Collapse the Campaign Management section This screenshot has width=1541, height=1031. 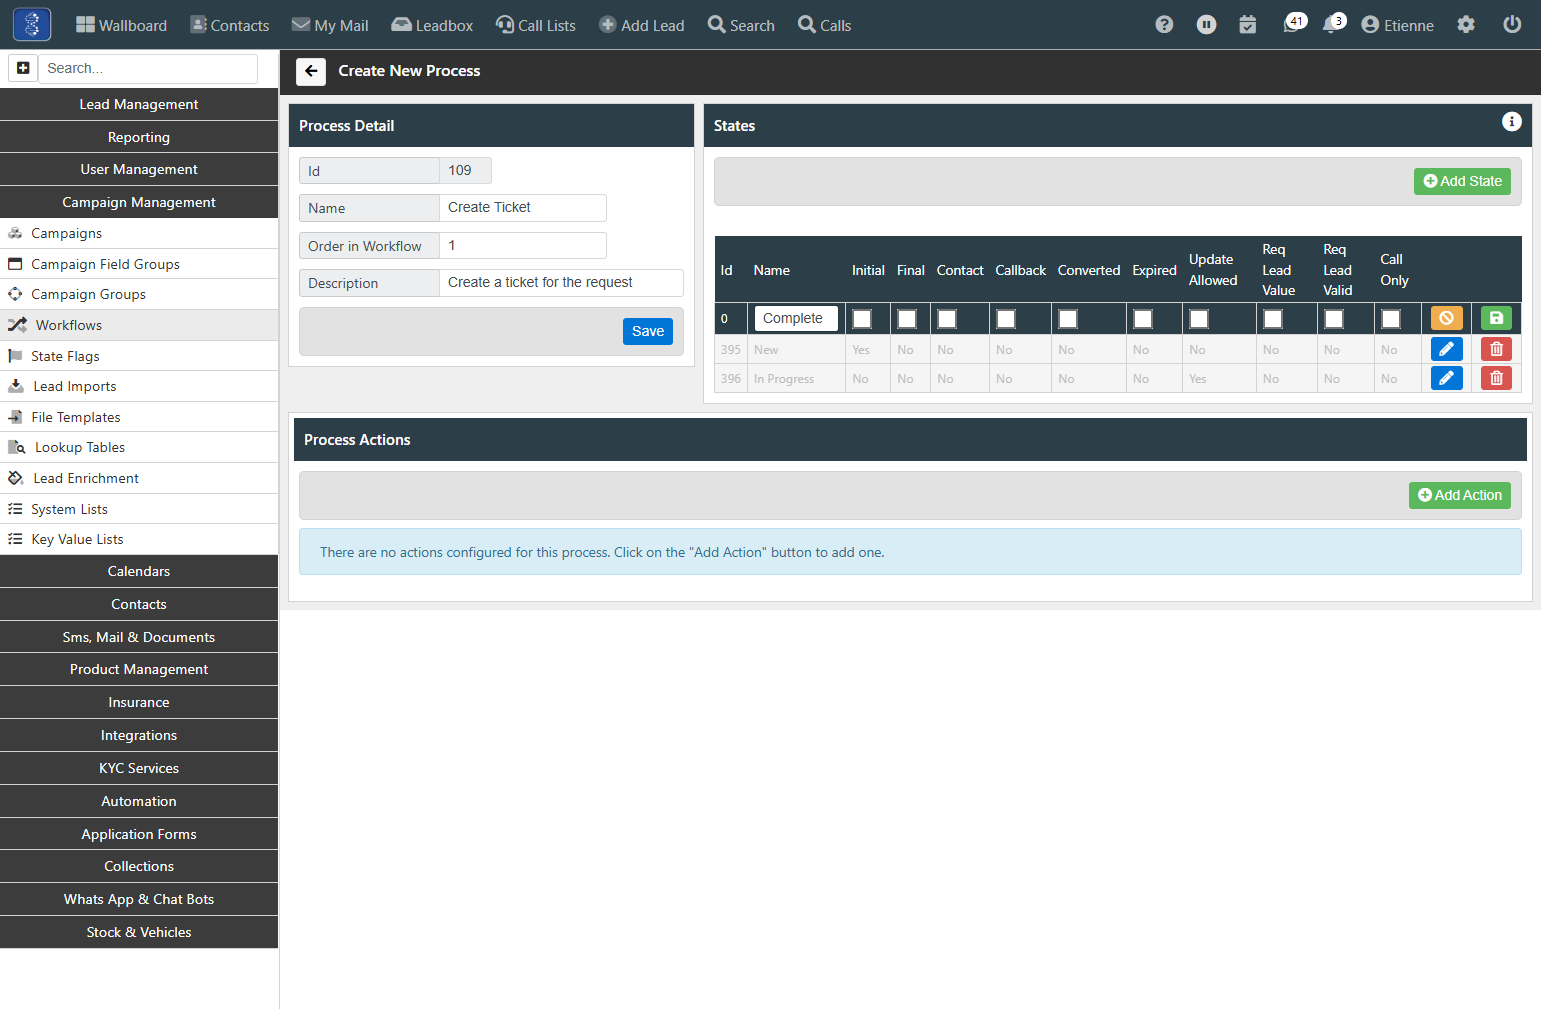[139, 202]
